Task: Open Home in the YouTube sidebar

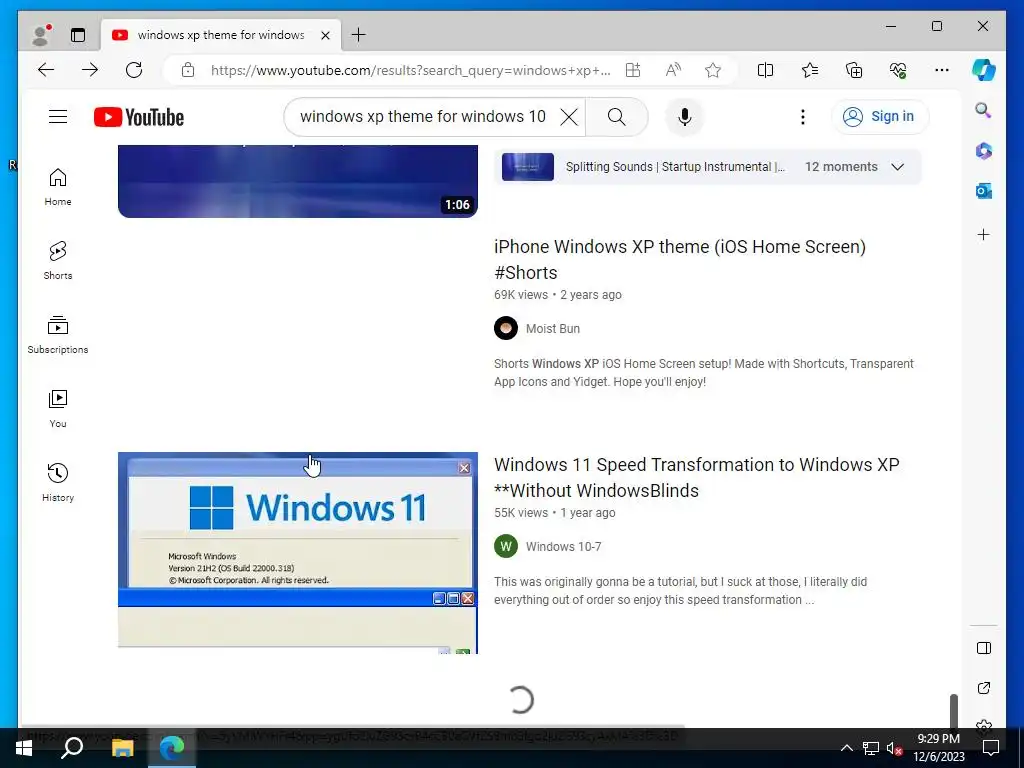Action: coord(58,187)
